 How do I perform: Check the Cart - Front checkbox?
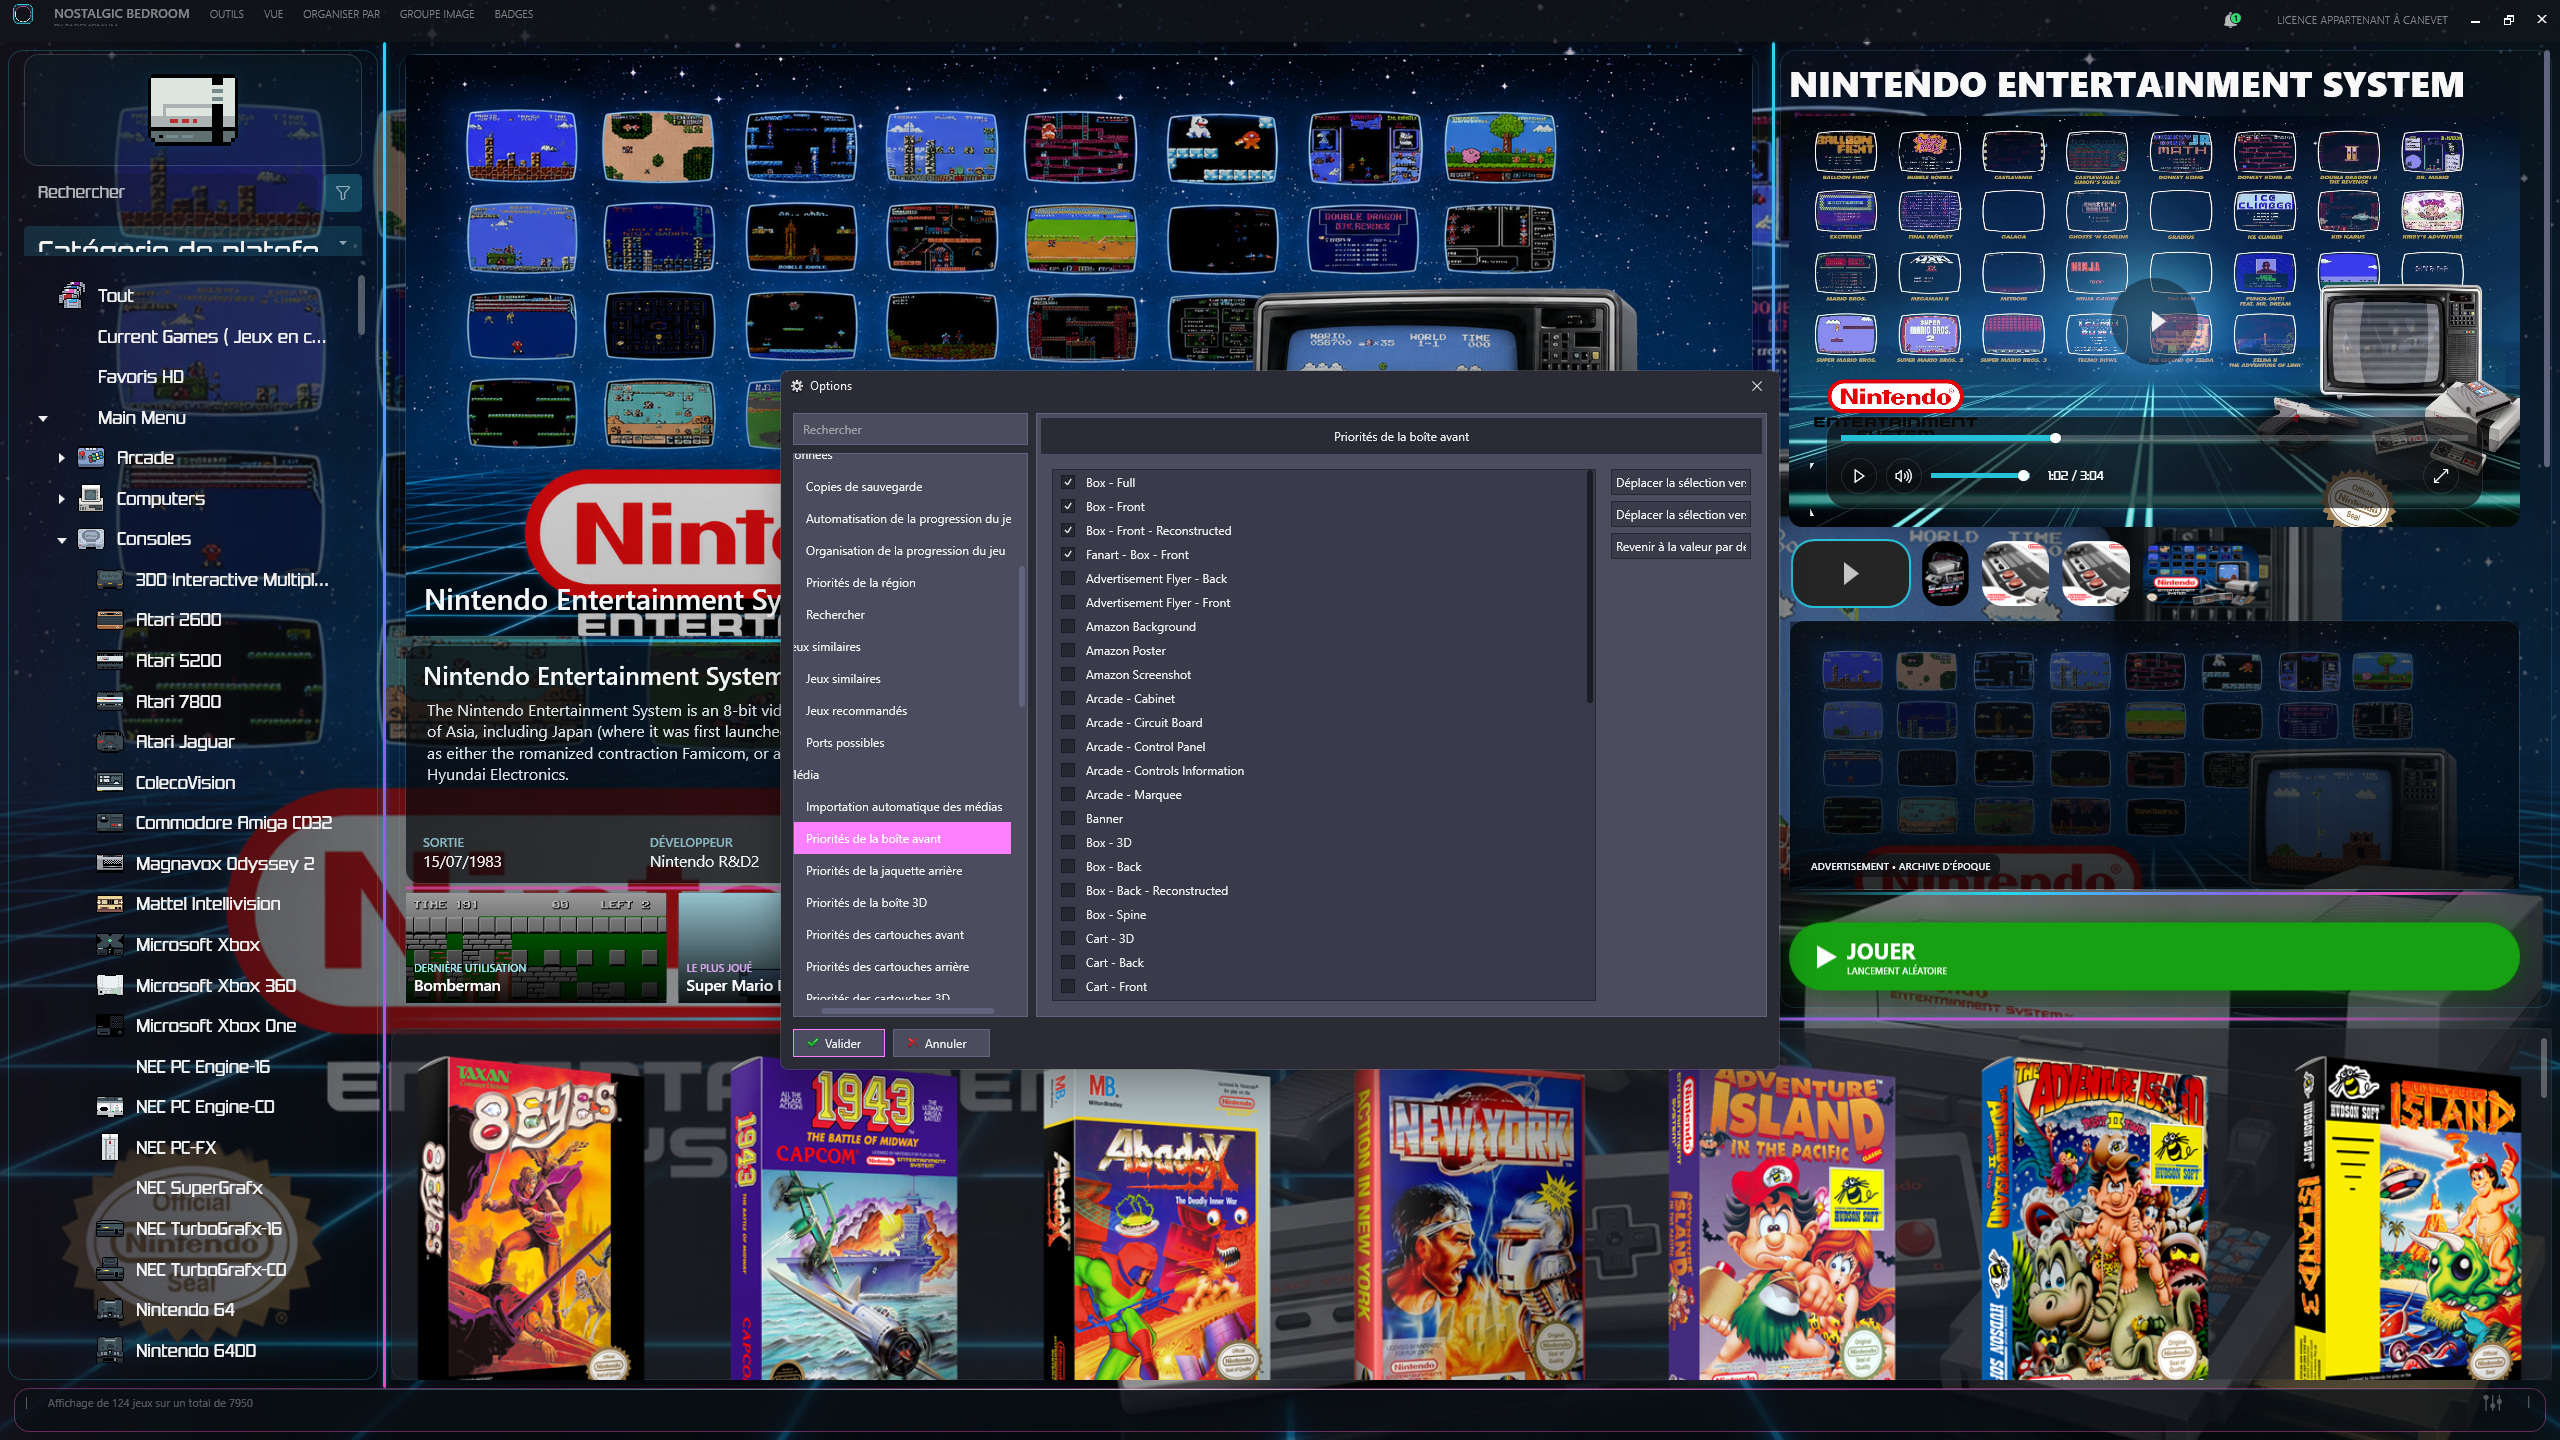click(1068, 987)
